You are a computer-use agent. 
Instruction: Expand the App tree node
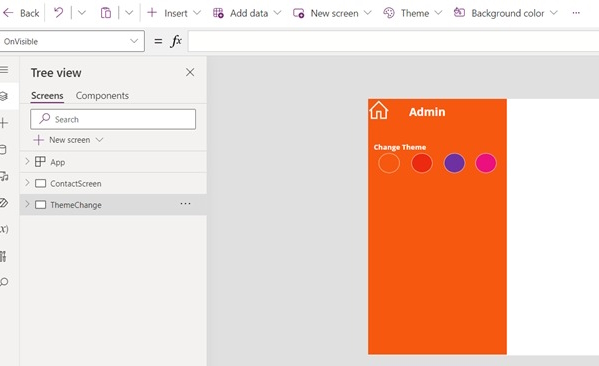click(27, 162)
